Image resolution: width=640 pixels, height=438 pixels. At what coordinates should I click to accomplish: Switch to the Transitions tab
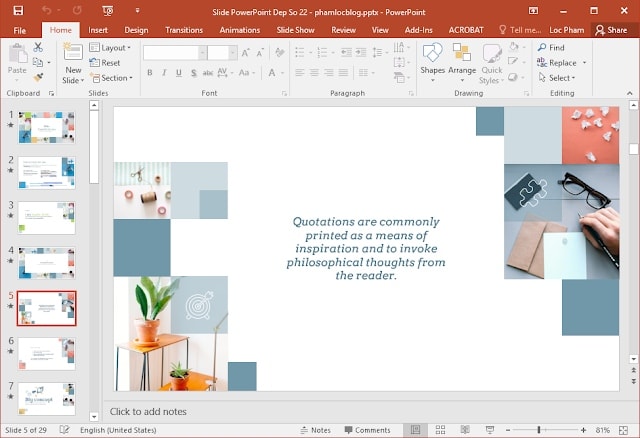(184, 30)
